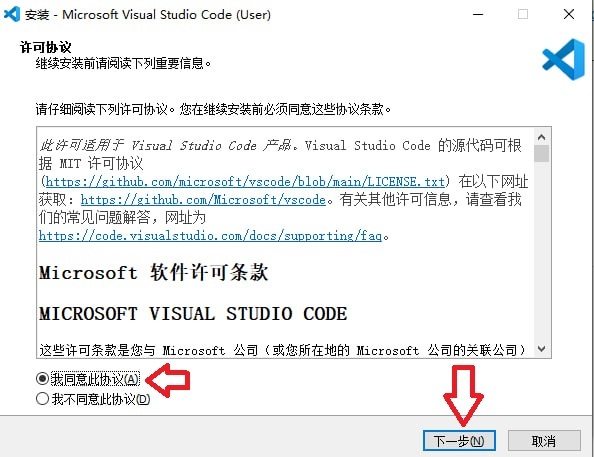This screenshot has width=594, height=457.
Task: Click the license scrollbar thumb
Action: click(541, 153)
